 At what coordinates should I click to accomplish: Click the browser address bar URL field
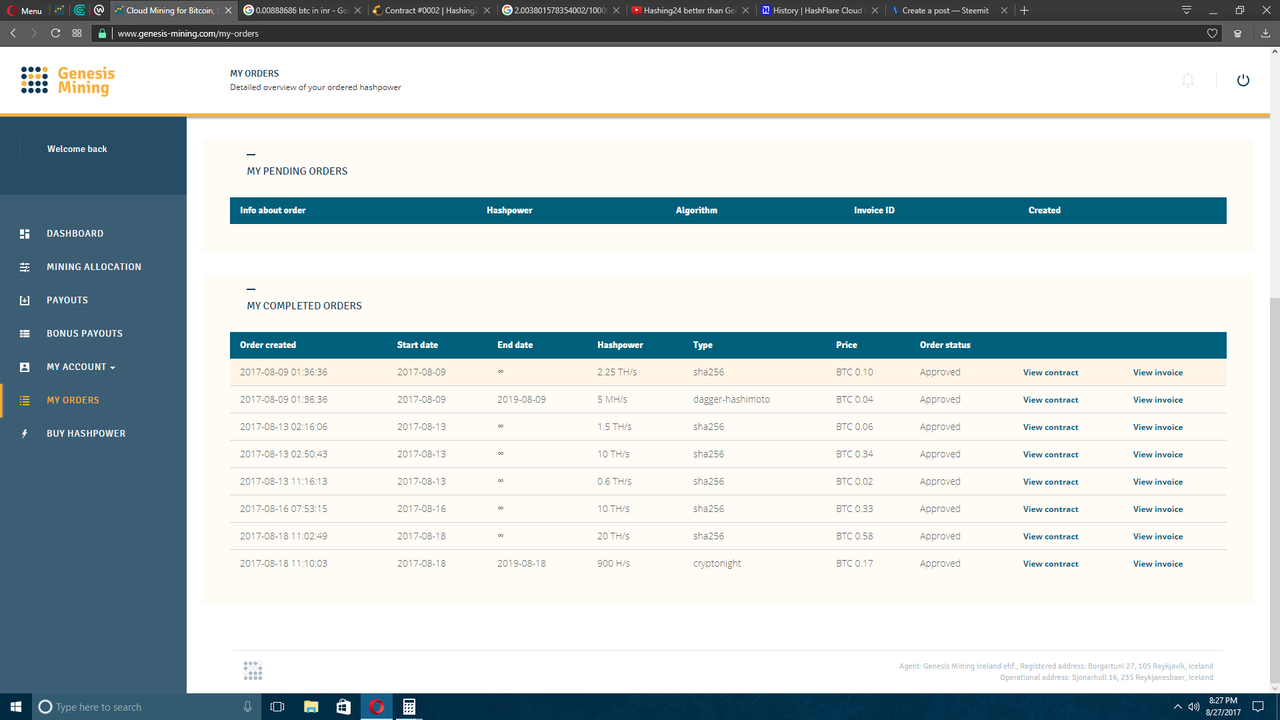pyautogui.click(x=400, y=32)
